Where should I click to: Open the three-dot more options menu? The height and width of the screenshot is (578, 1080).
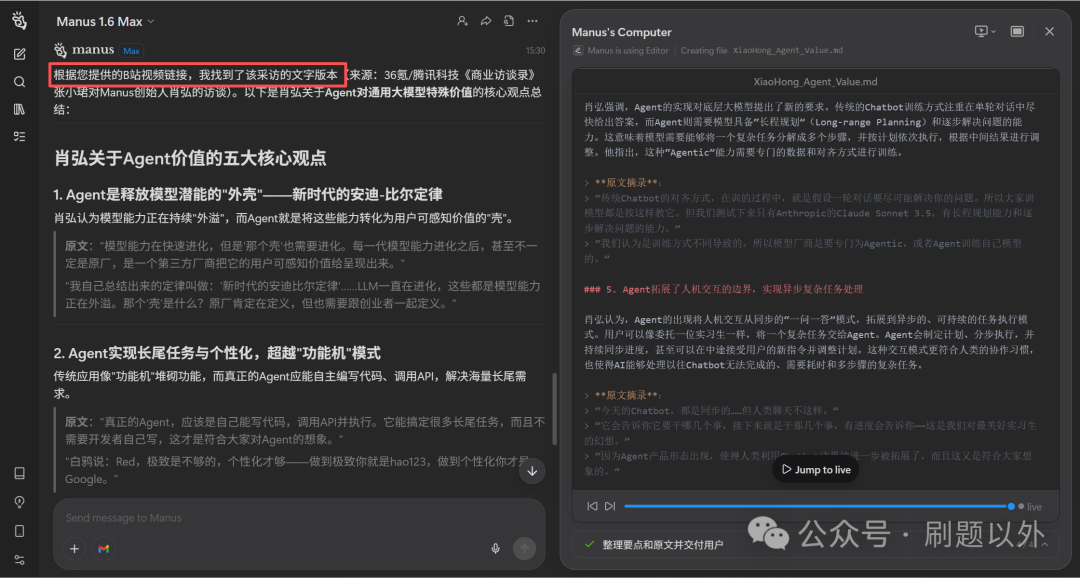point(533,21)
